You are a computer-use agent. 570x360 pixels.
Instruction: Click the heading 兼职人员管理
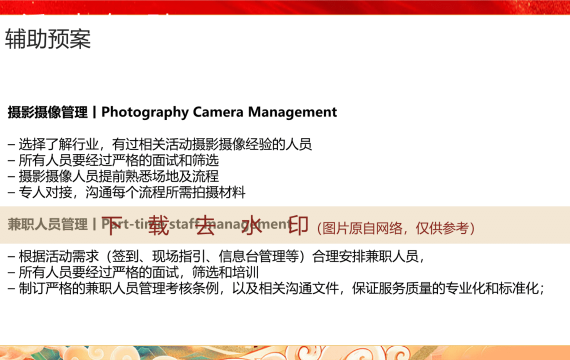[x=48, y=224]
